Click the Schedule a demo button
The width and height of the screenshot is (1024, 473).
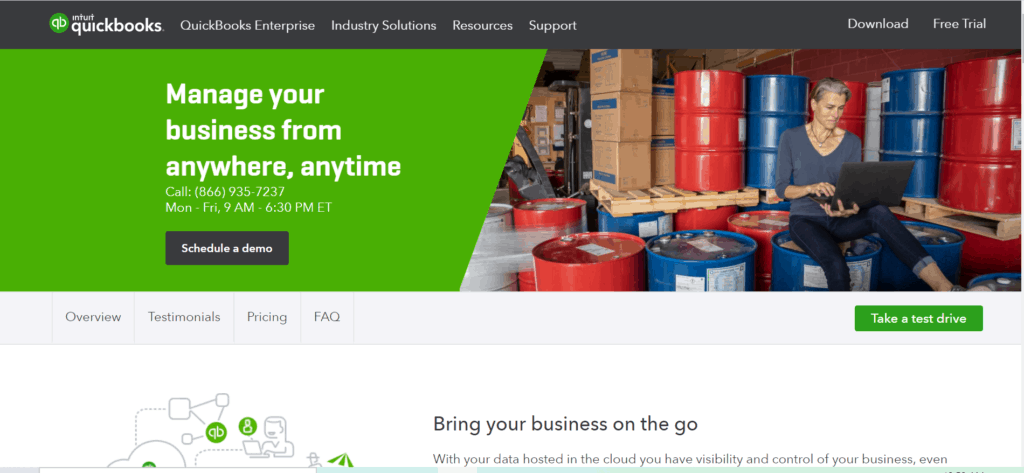pos(227,248)
